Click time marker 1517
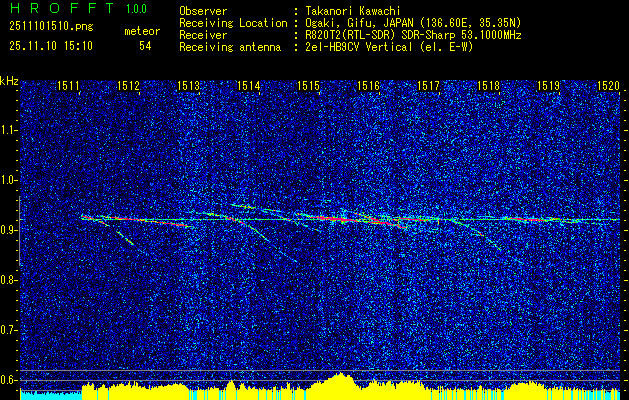Viewport: 629px width, 400px height. coord(428,85)
